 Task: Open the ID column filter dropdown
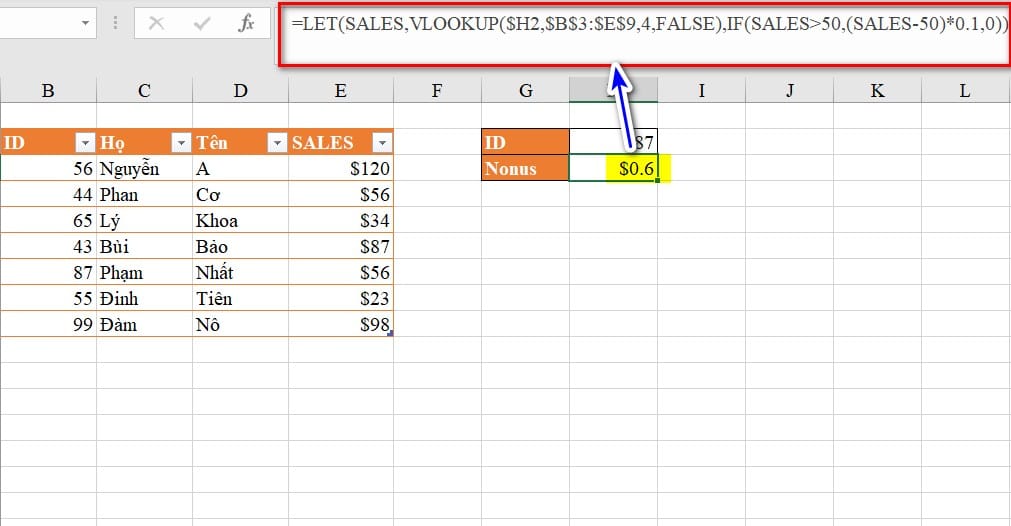[84, 143]
